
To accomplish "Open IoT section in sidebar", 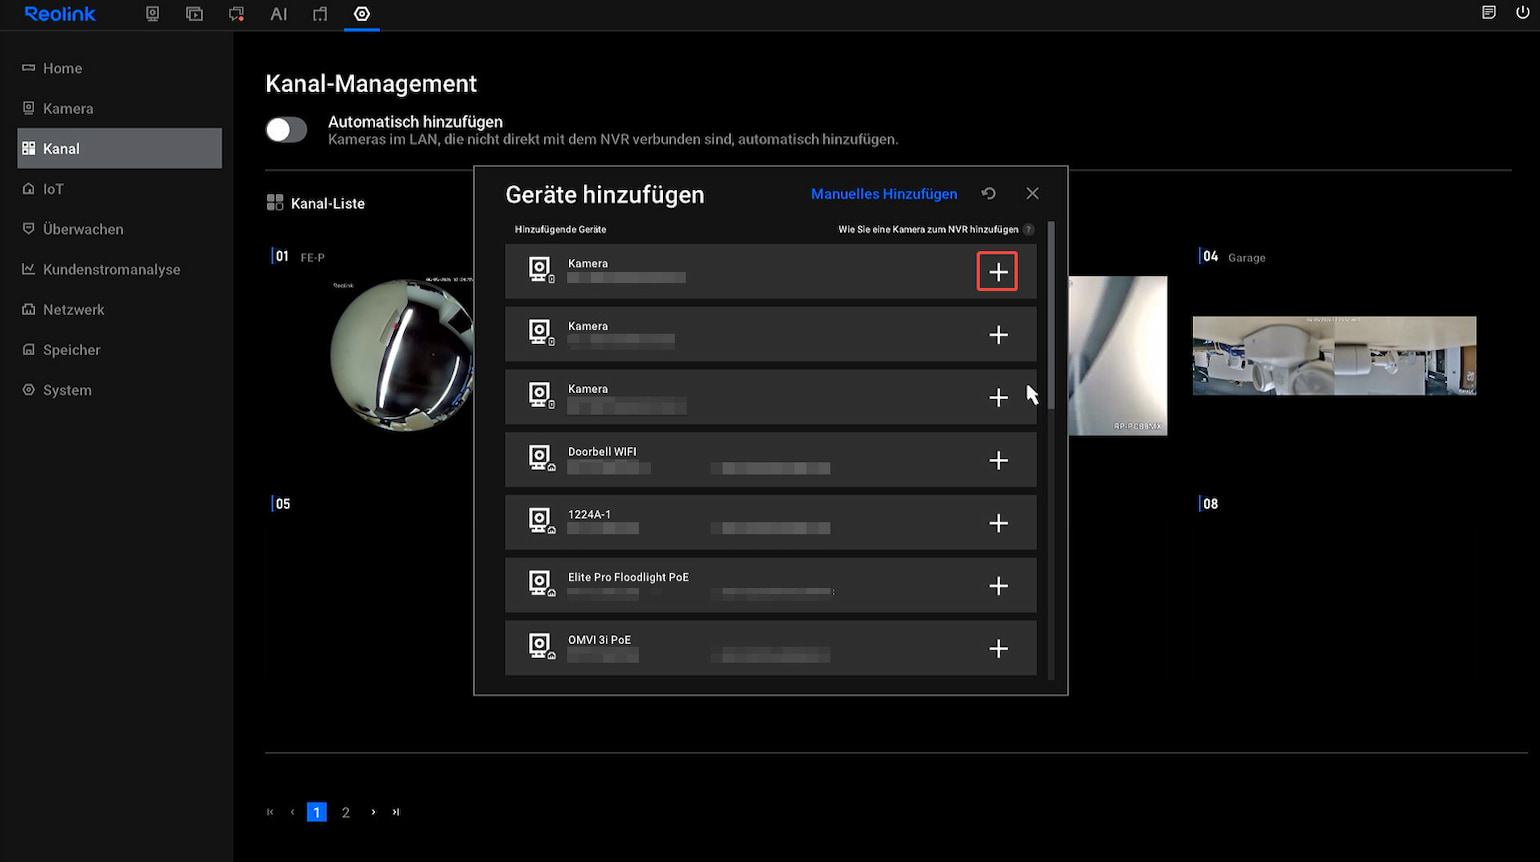I will tap(119, 188).
